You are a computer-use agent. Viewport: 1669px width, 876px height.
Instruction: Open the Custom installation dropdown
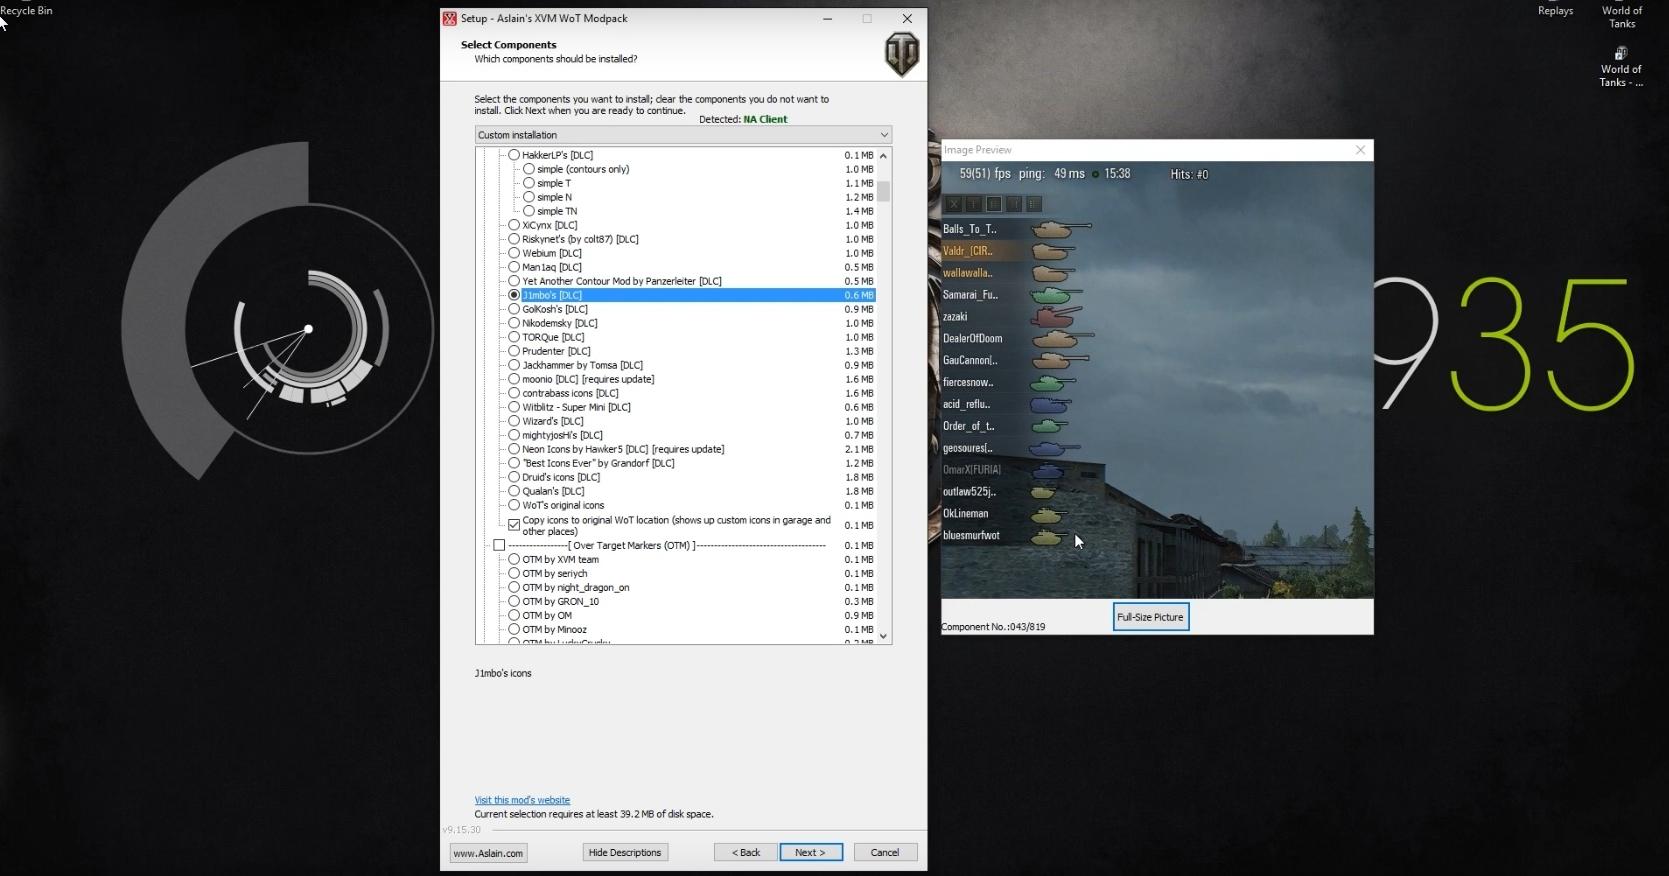(683, 135)
